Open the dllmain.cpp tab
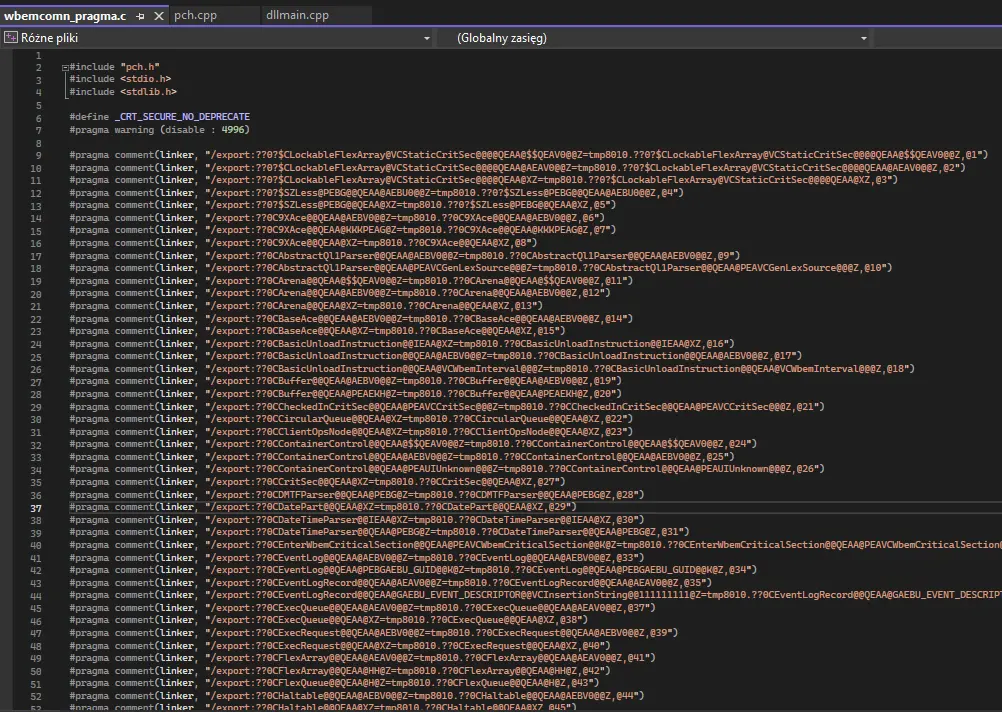The image size is (1002, 712). pyautogui.click(x=297, y=16)
